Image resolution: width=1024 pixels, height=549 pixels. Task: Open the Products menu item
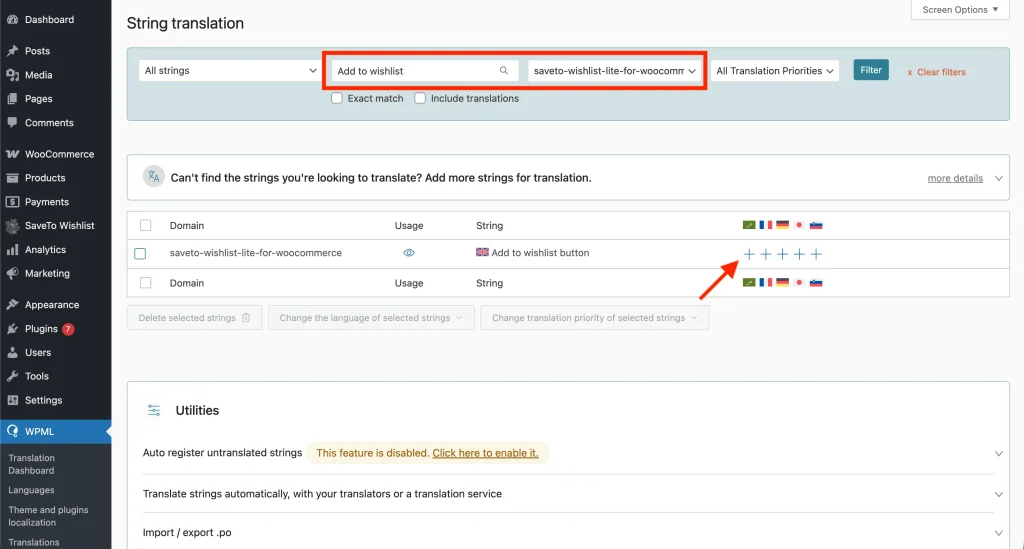(56, 178)
